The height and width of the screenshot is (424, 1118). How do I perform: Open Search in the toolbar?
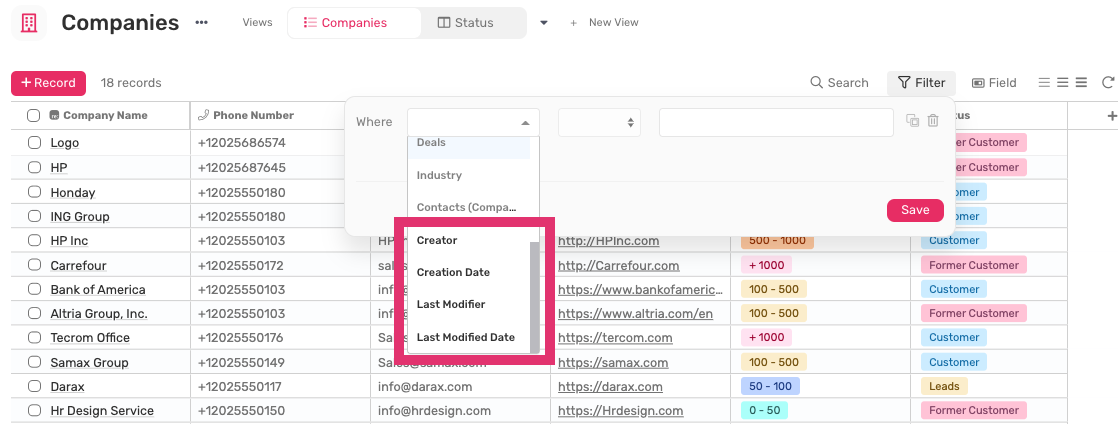[x=839, y=83]
